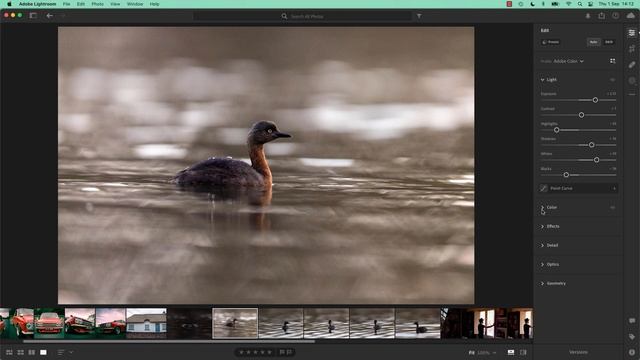Switch to Photo Grid view
The image size is (640, 360).
point(9,352)
